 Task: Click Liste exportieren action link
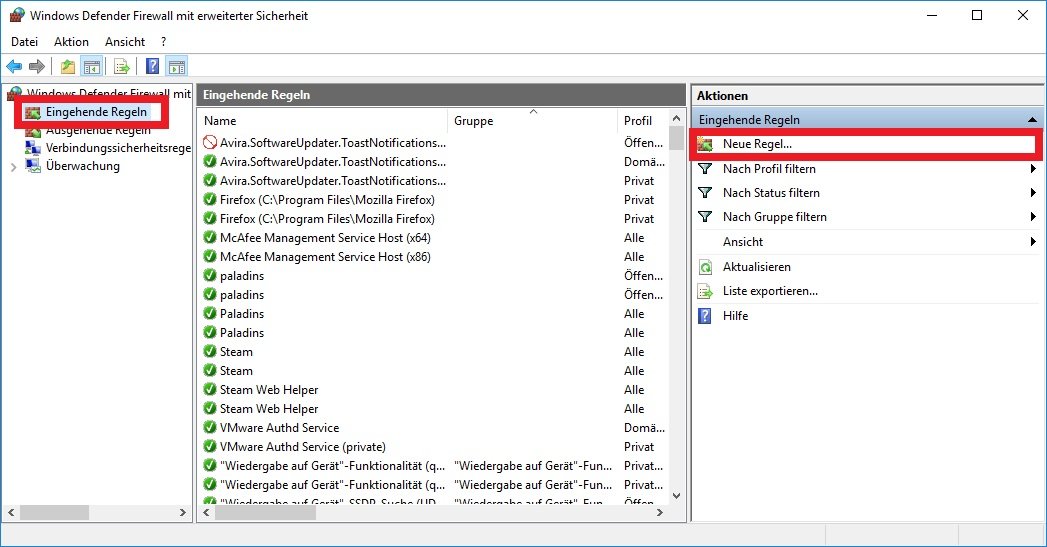pos(770,291)
